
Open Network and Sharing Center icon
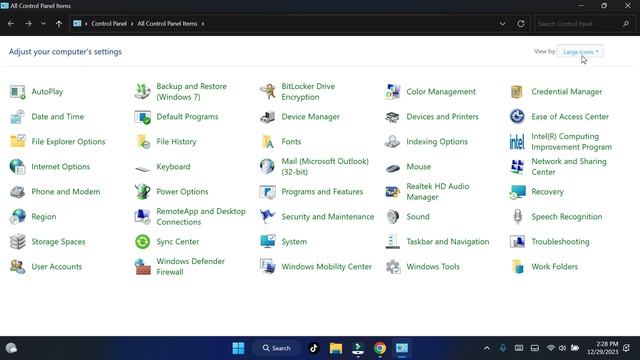tap(517, 167)
